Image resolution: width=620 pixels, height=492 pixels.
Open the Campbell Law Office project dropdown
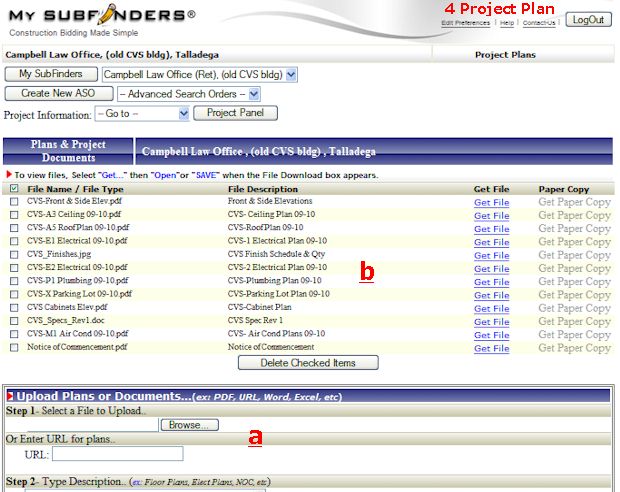pos(200,75)
